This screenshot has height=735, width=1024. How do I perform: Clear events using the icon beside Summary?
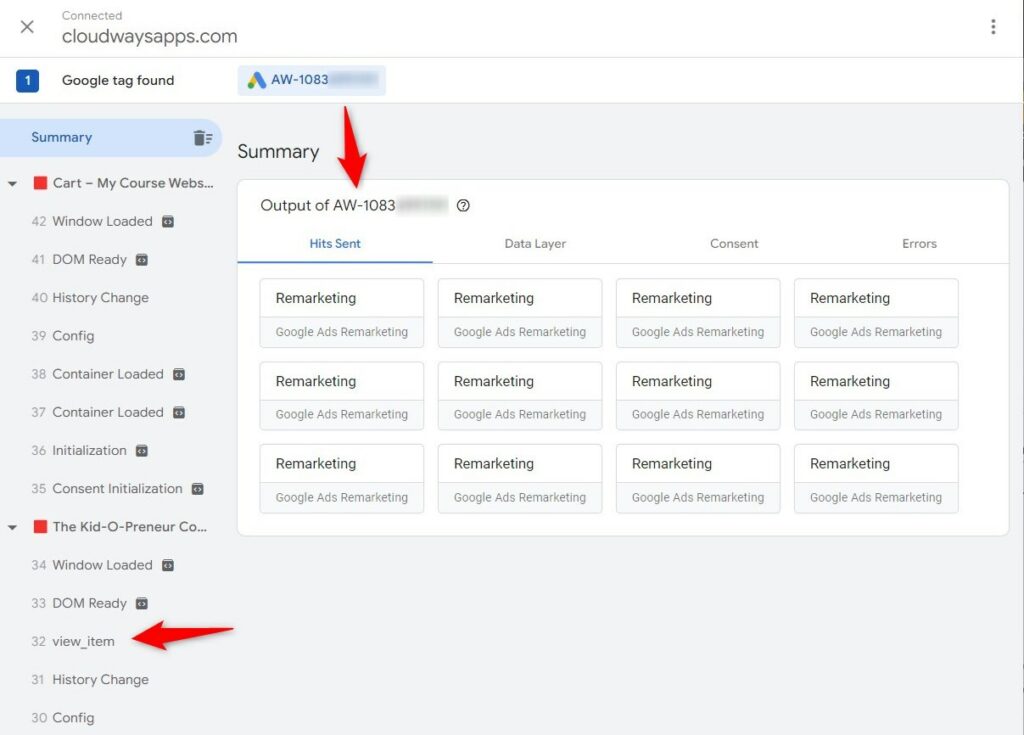202,138
